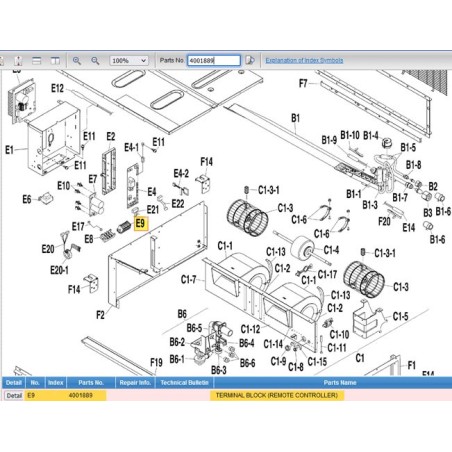
Task: Select the F2 label in diagram
Action: coord(100,315)
